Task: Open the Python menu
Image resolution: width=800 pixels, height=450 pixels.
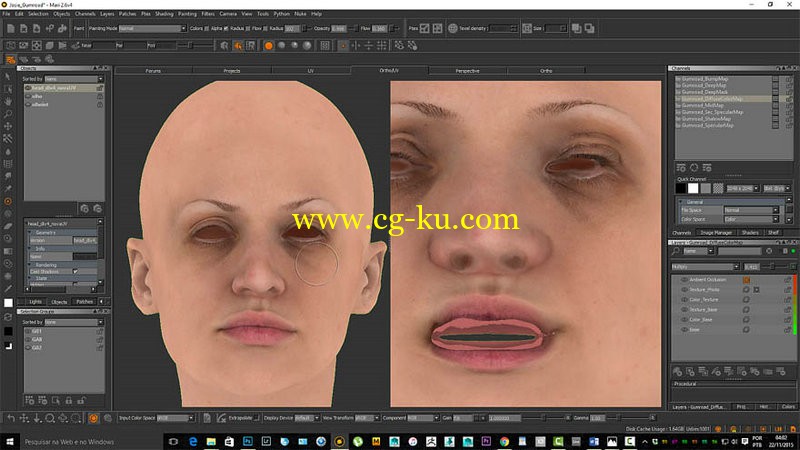Action: (x=281, y=14)
